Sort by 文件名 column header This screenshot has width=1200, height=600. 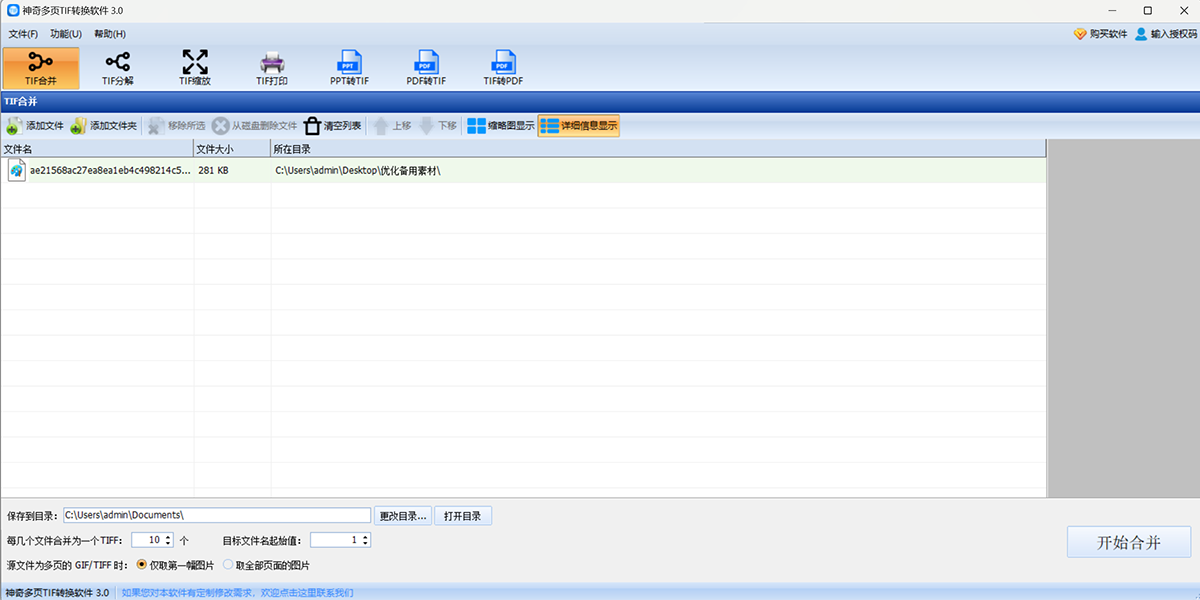[97, 149]
